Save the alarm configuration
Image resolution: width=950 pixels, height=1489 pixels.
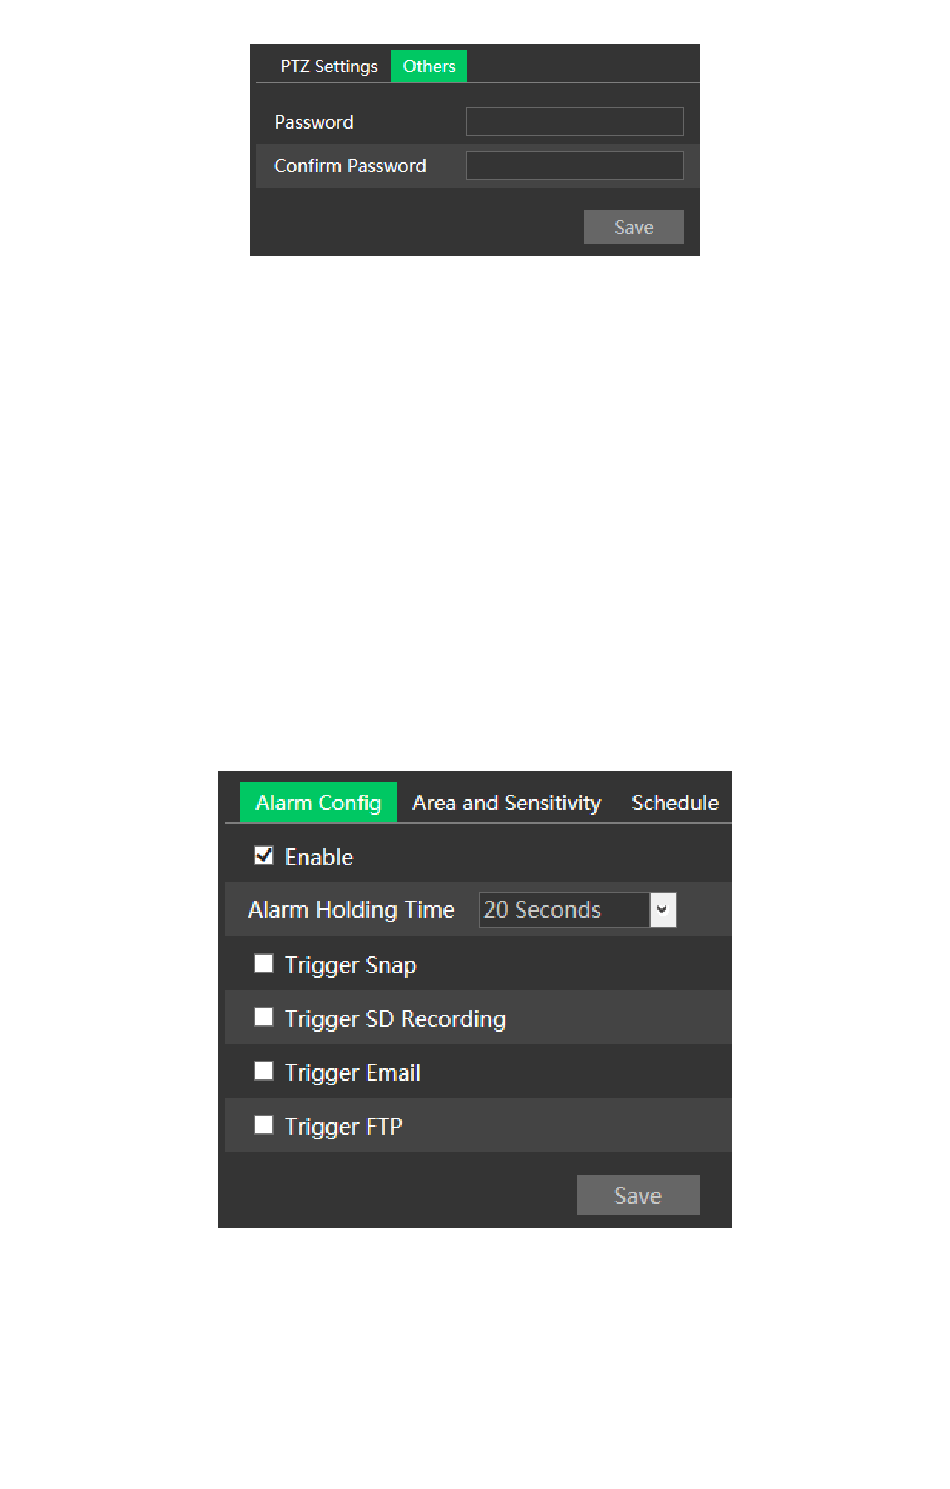(x=638, y=1195)
